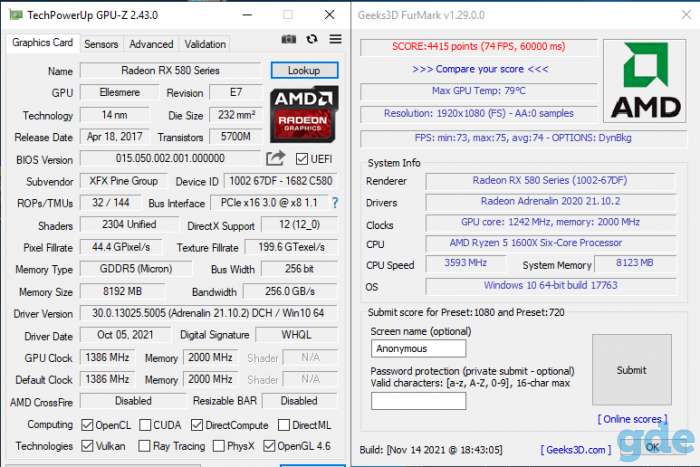
Task: Switch to the Graphics Card tab
Action: 42,43
